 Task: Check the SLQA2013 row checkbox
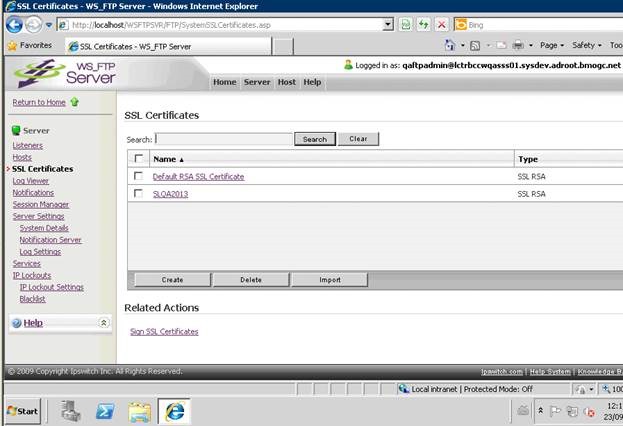[x=138, y=194]
